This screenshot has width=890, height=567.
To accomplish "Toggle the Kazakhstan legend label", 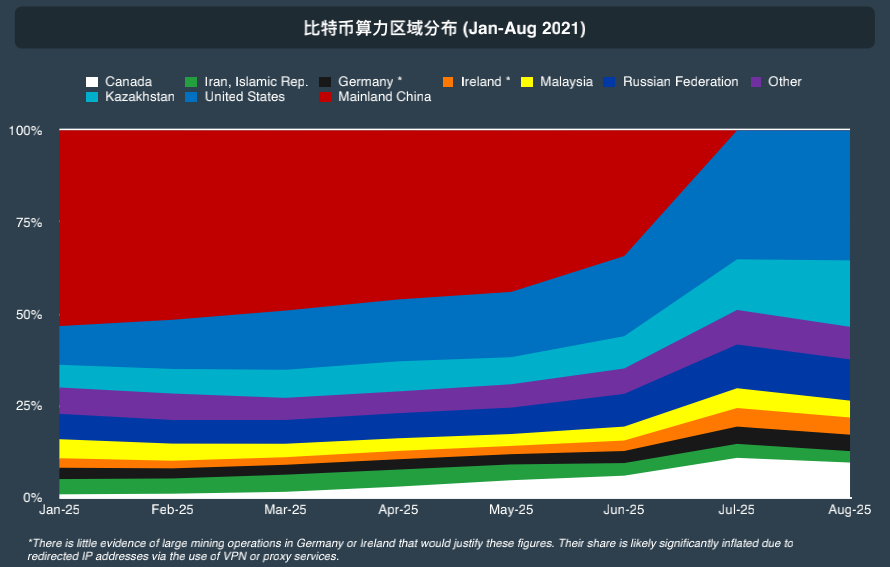I will [140, 97].
